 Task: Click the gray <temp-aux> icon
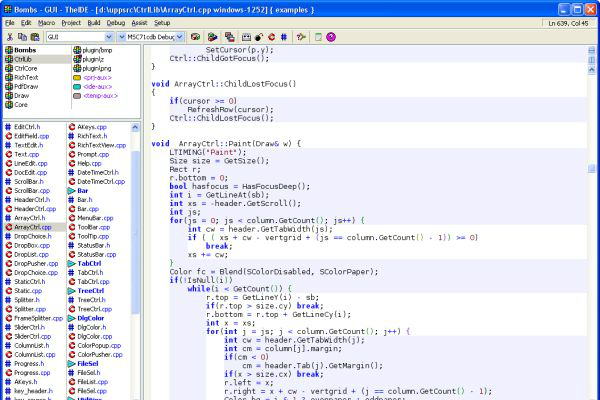click(77, 96)
